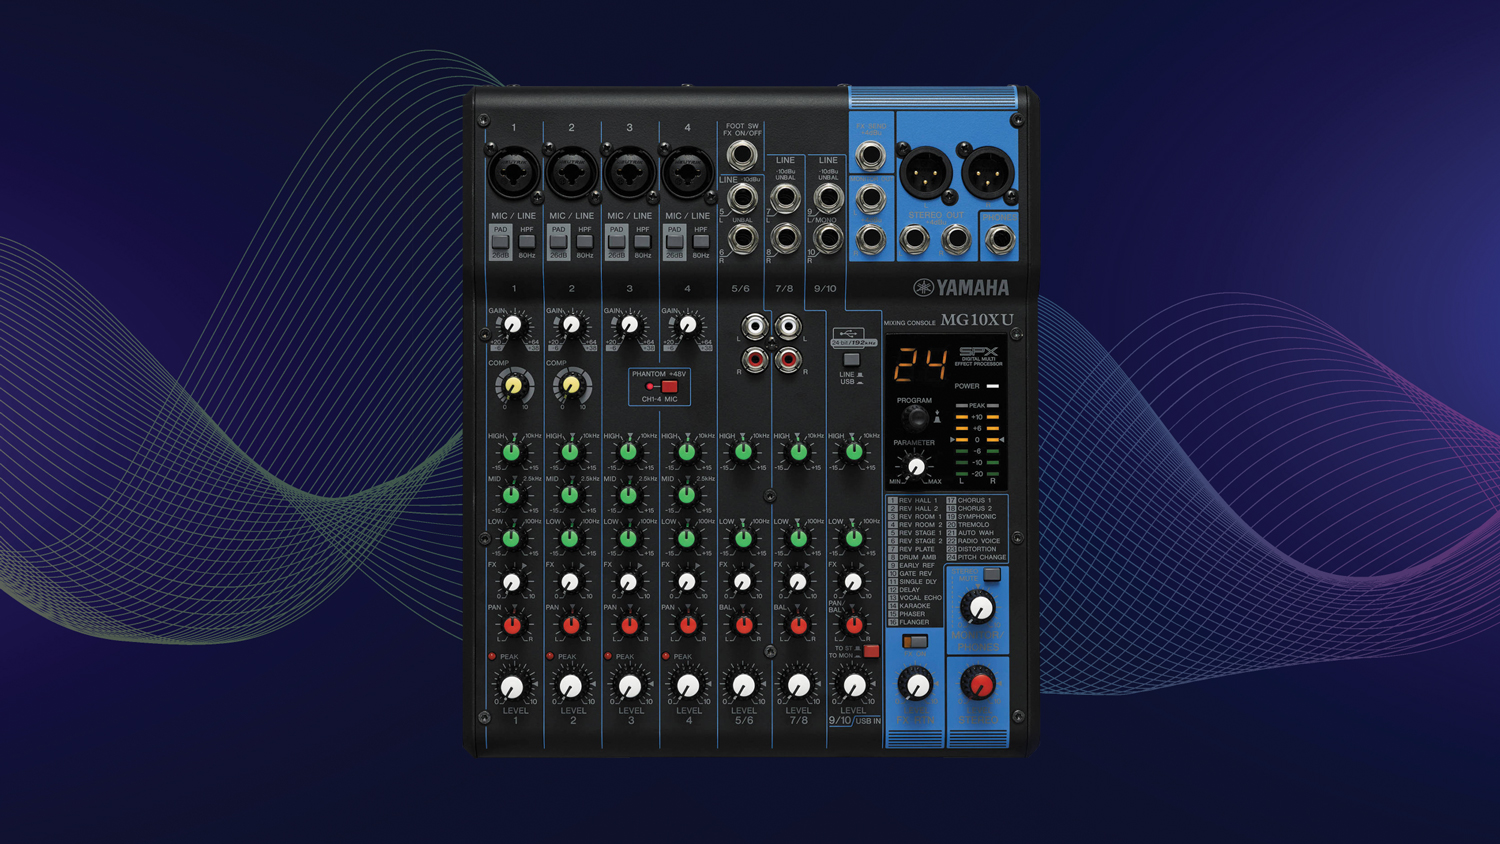Click the channel 3 XLR combo input jack
The height and width of the screenshot is (844, 1500).
coord(630,172)
